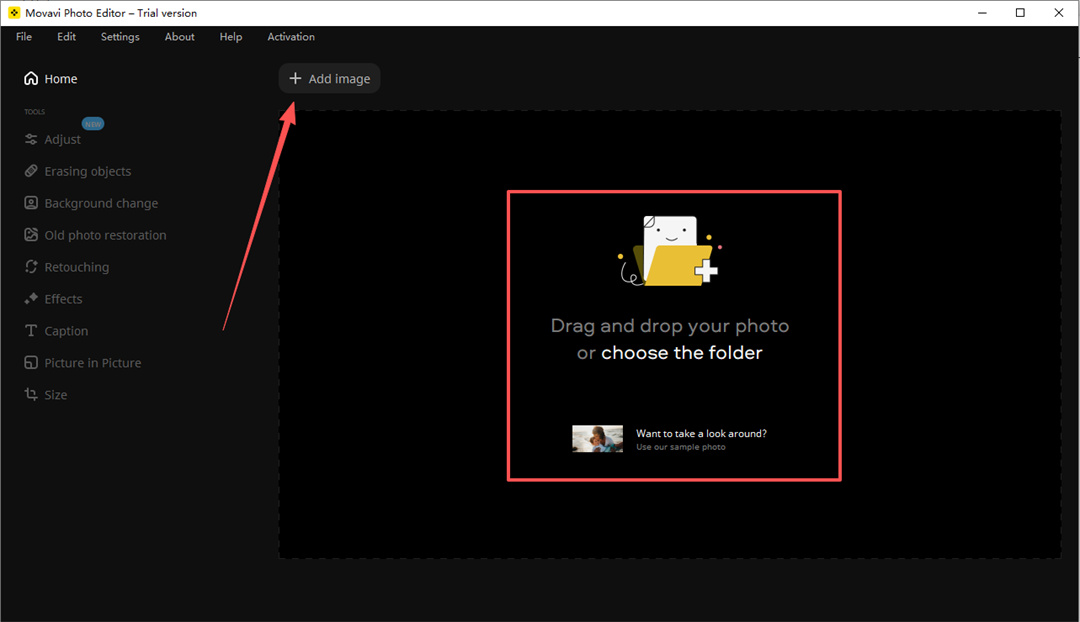Click the Old photo restoration icon
The image size is (1080, 622).
[31, 235]
